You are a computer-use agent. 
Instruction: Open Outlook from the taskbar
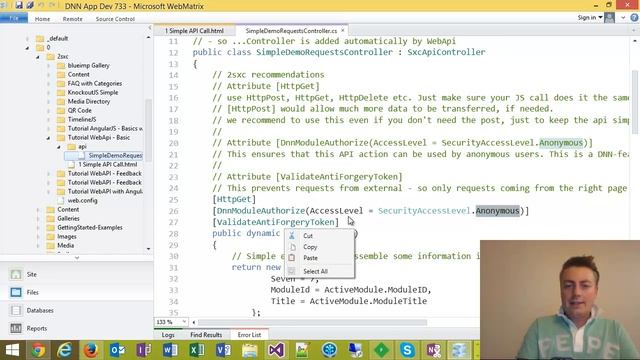coord(118,350)
